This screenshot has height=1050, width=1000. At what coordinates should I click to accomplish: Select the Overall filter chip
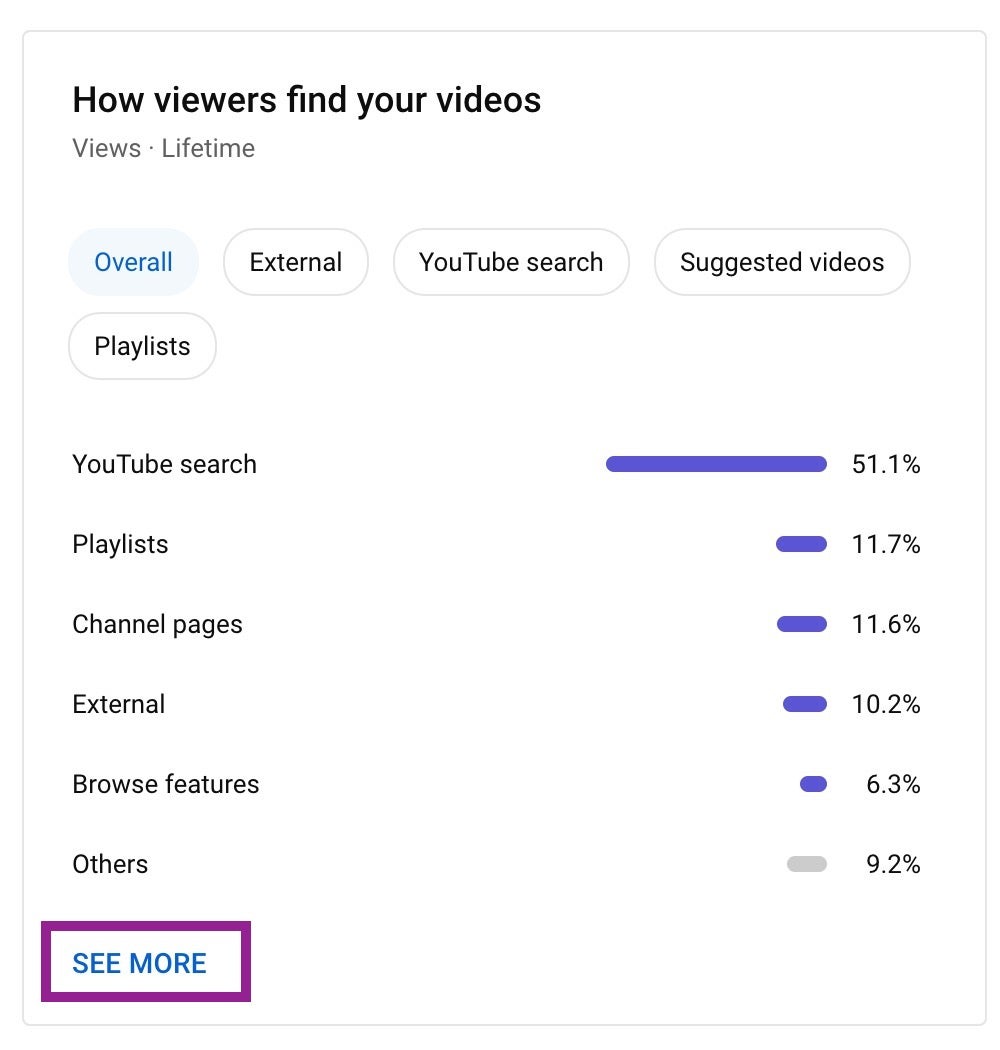[x=133, y=263]
